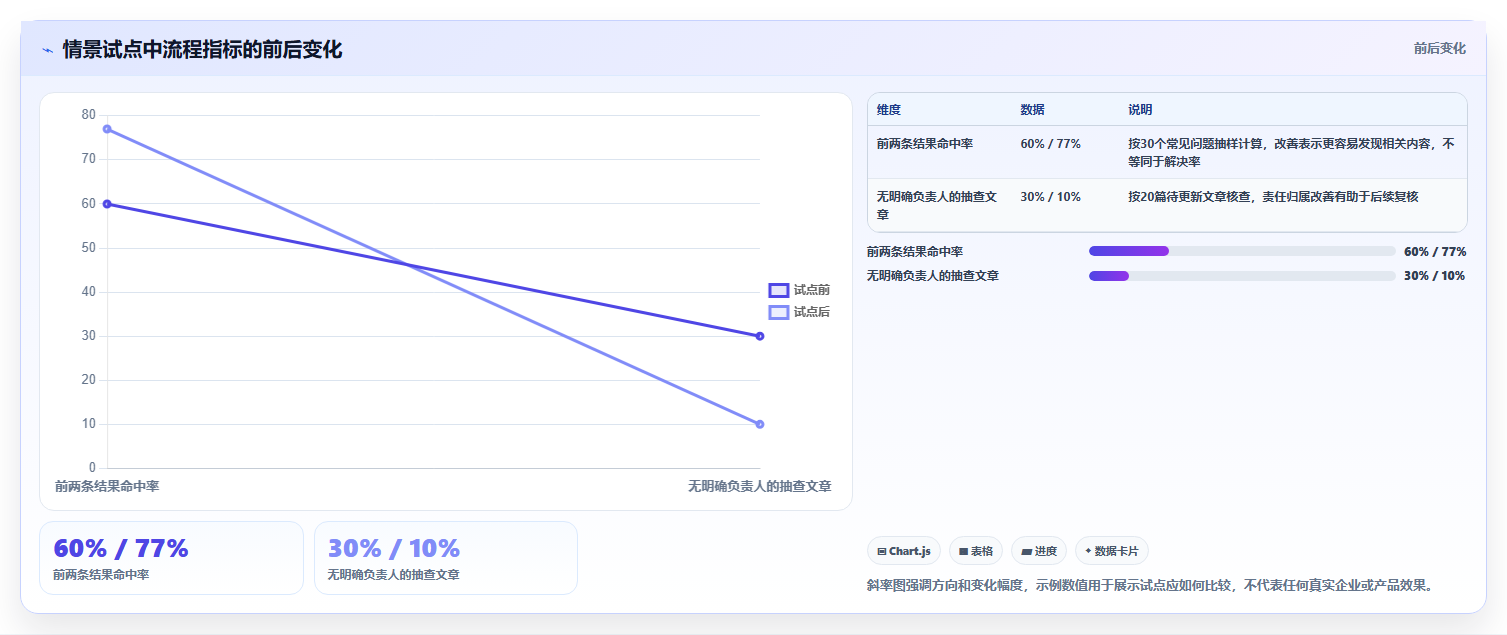This screenshot has width=1507, height=635.
Task: Click the 斜率图强调方向 footnote text
Action: point(1151,585)
